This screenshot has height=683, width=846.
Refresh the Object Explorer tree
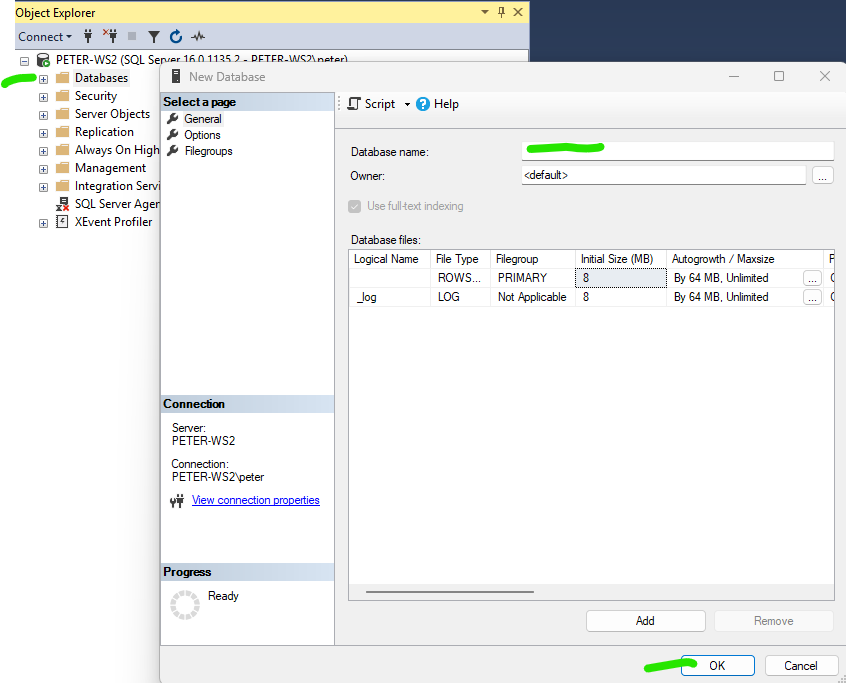tap(176, 36)
